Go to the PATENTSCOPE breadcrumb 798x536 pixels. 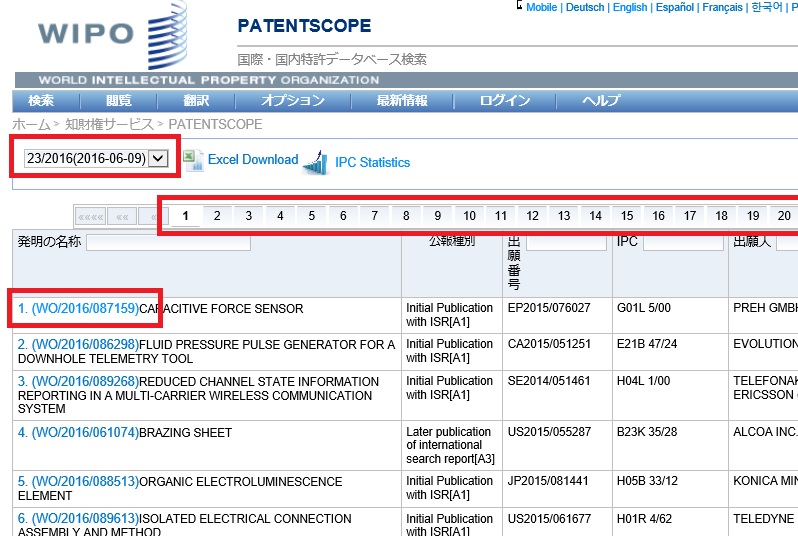215,124
